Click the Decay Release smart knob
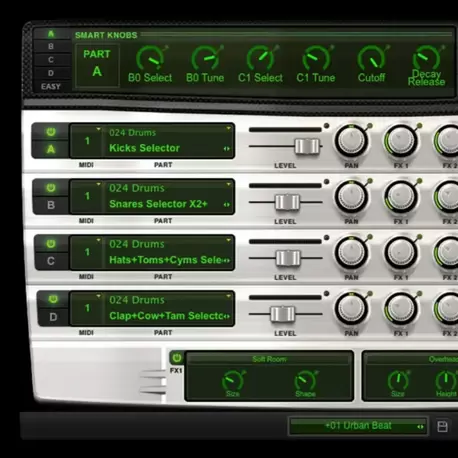 click(427, 58)
